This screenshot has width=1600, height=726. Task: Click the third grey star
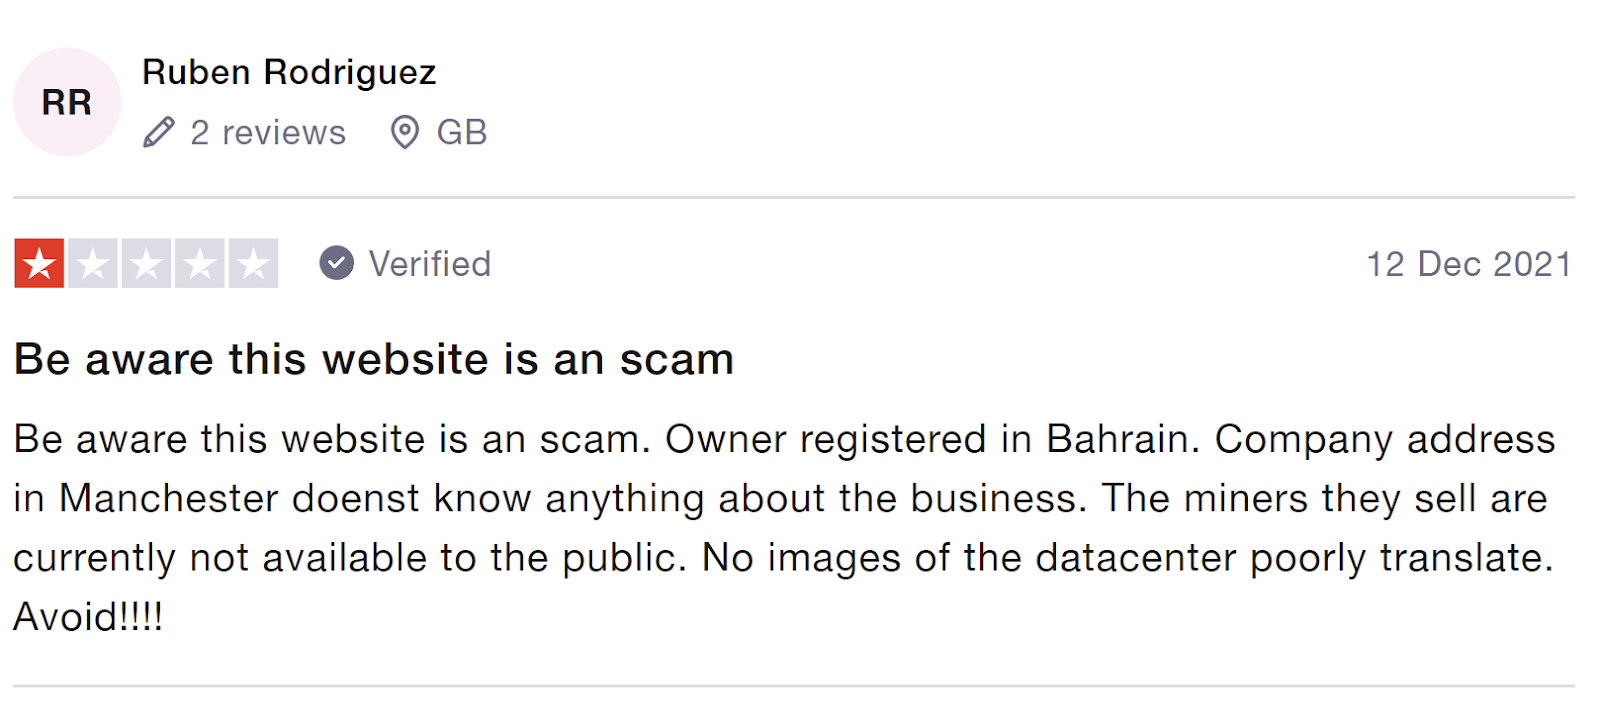146,264
